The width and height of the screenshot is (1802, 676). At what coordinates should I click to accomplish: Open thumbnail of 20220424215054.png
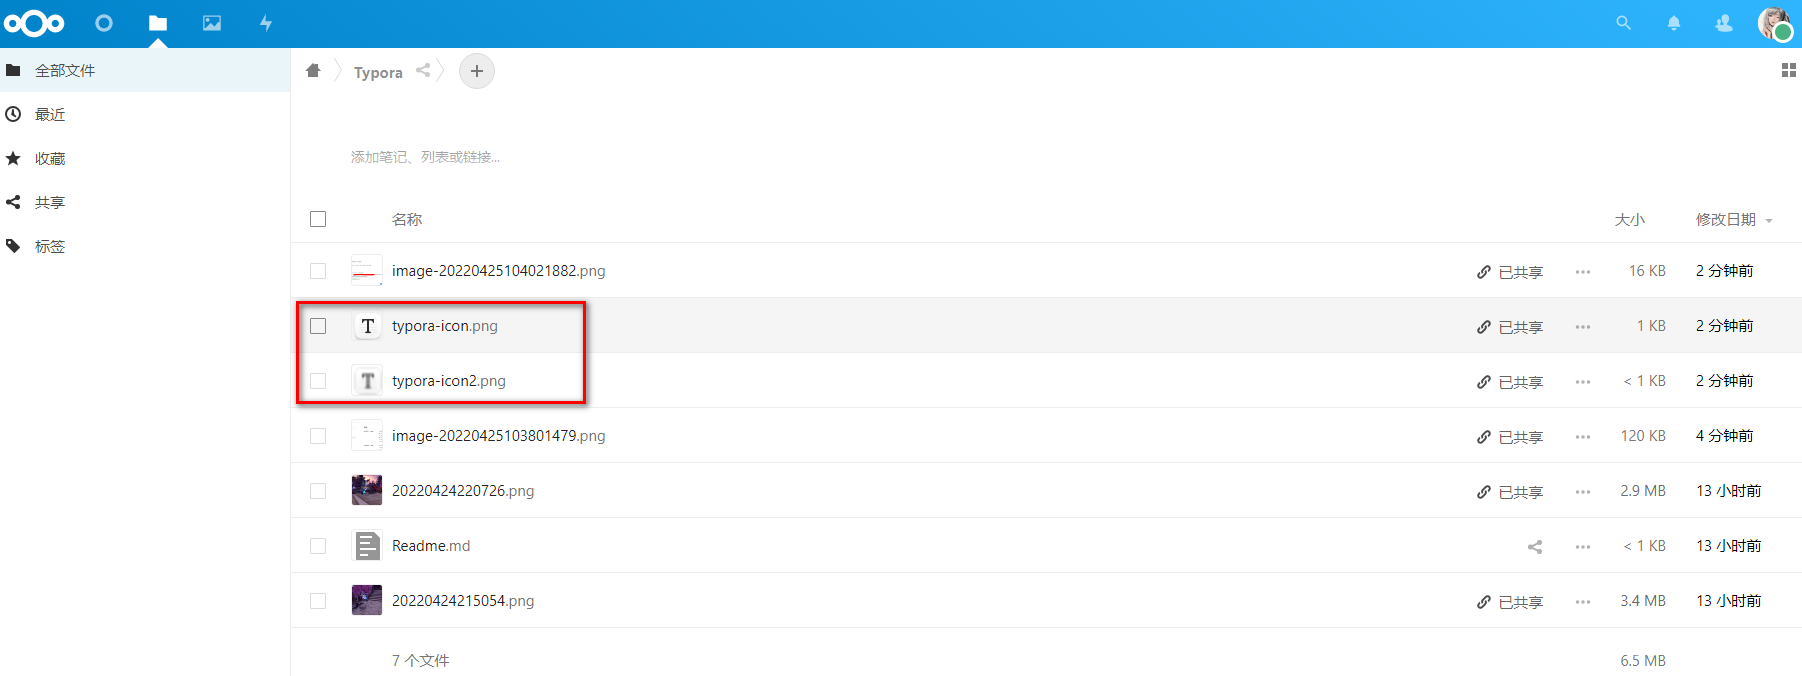tap(367, 600)
